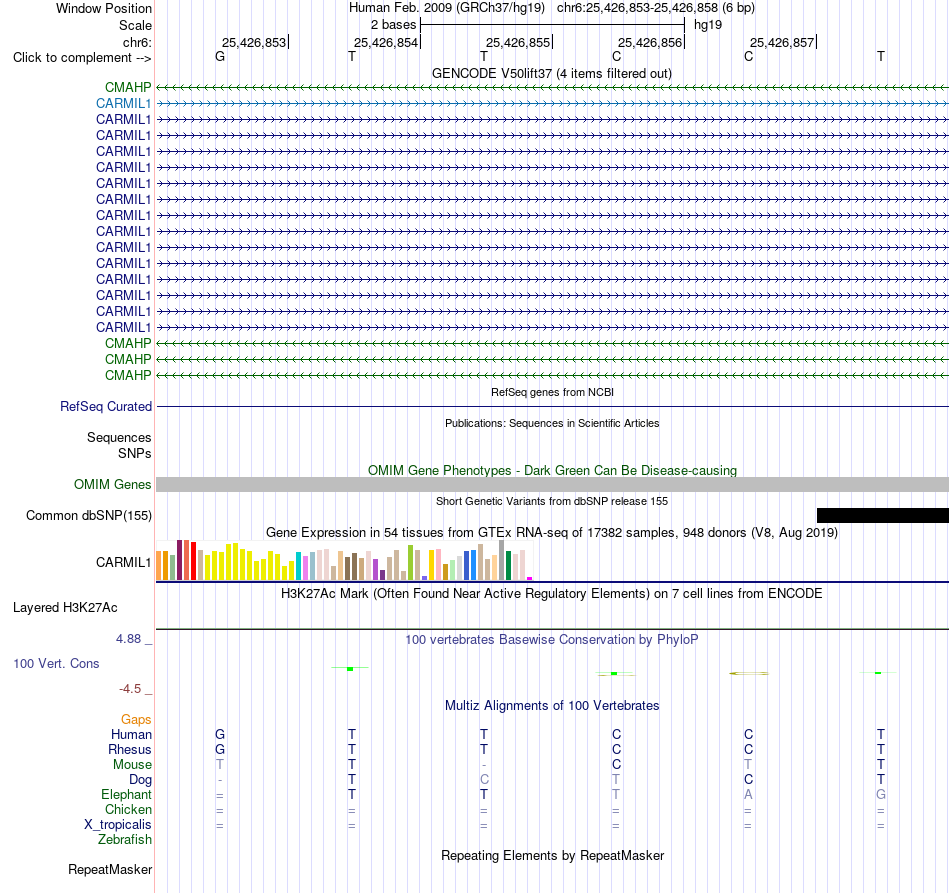Click the chr6:25,426,853-25,426,858 position text

[656, 8]
